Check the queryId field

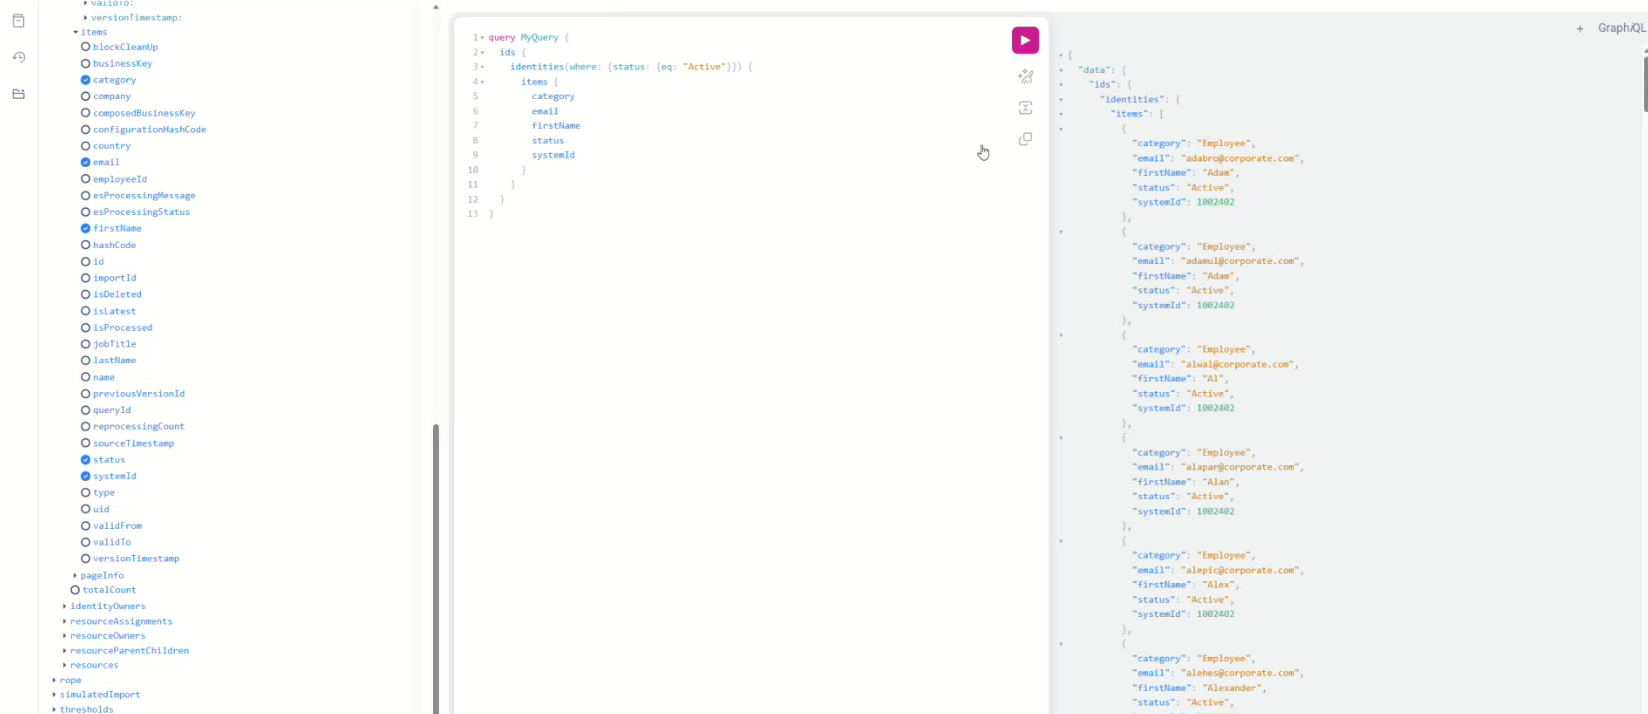tap(85, 410)
